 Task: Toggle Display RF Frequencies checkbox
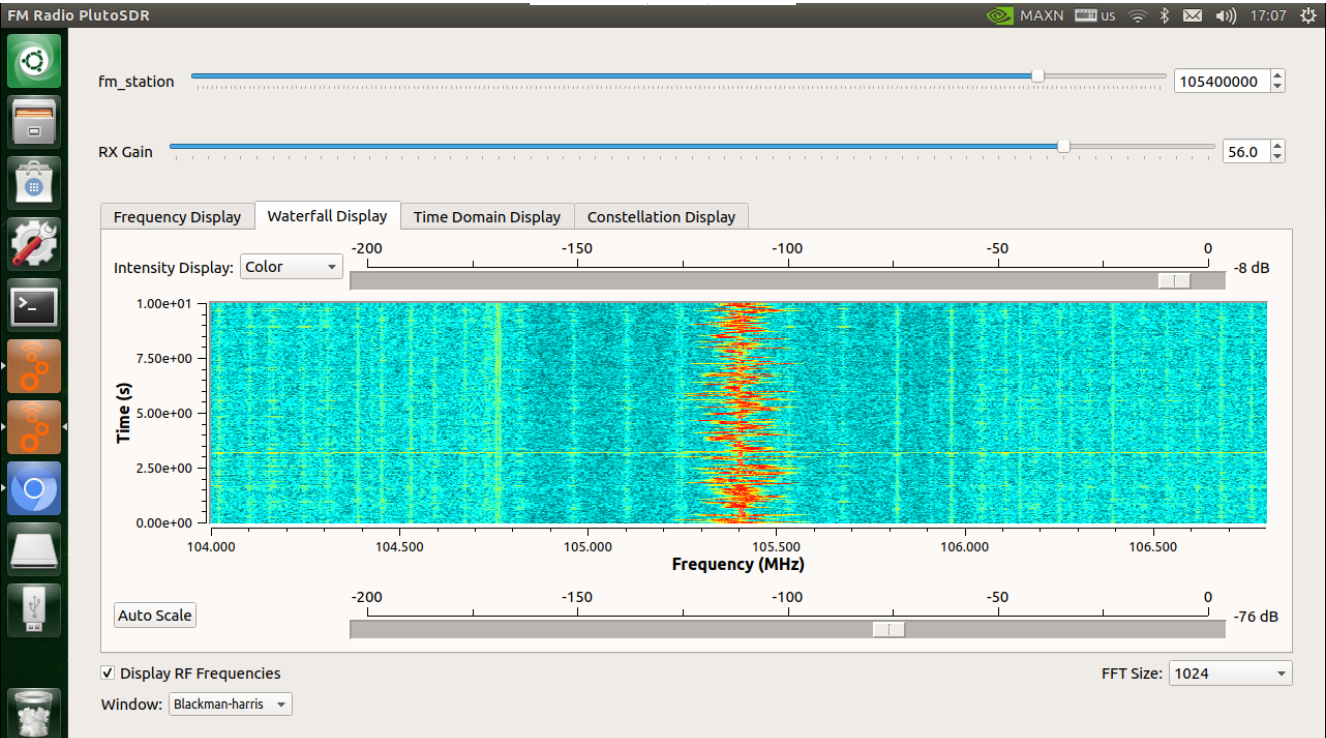click(x=108, y=673)
